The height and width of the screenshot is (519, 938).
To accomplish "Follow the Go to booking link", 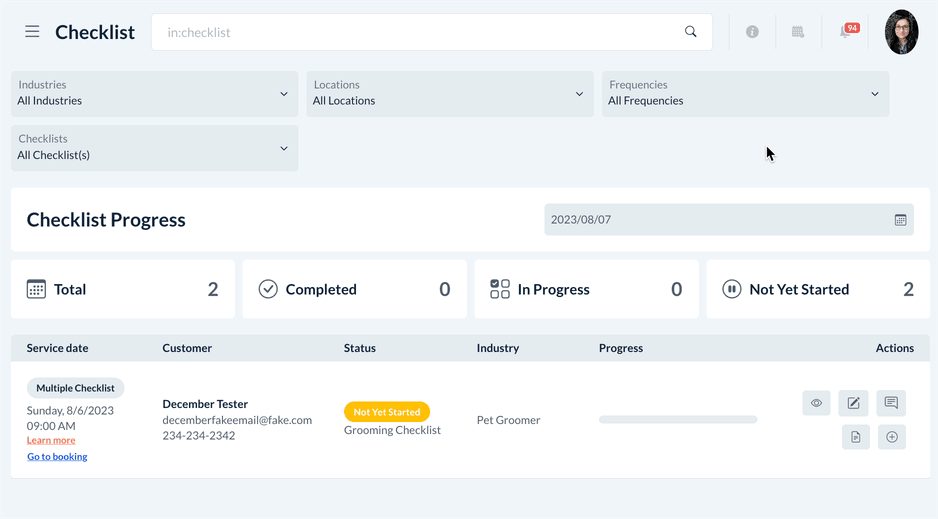I will [x=57, y=456].
